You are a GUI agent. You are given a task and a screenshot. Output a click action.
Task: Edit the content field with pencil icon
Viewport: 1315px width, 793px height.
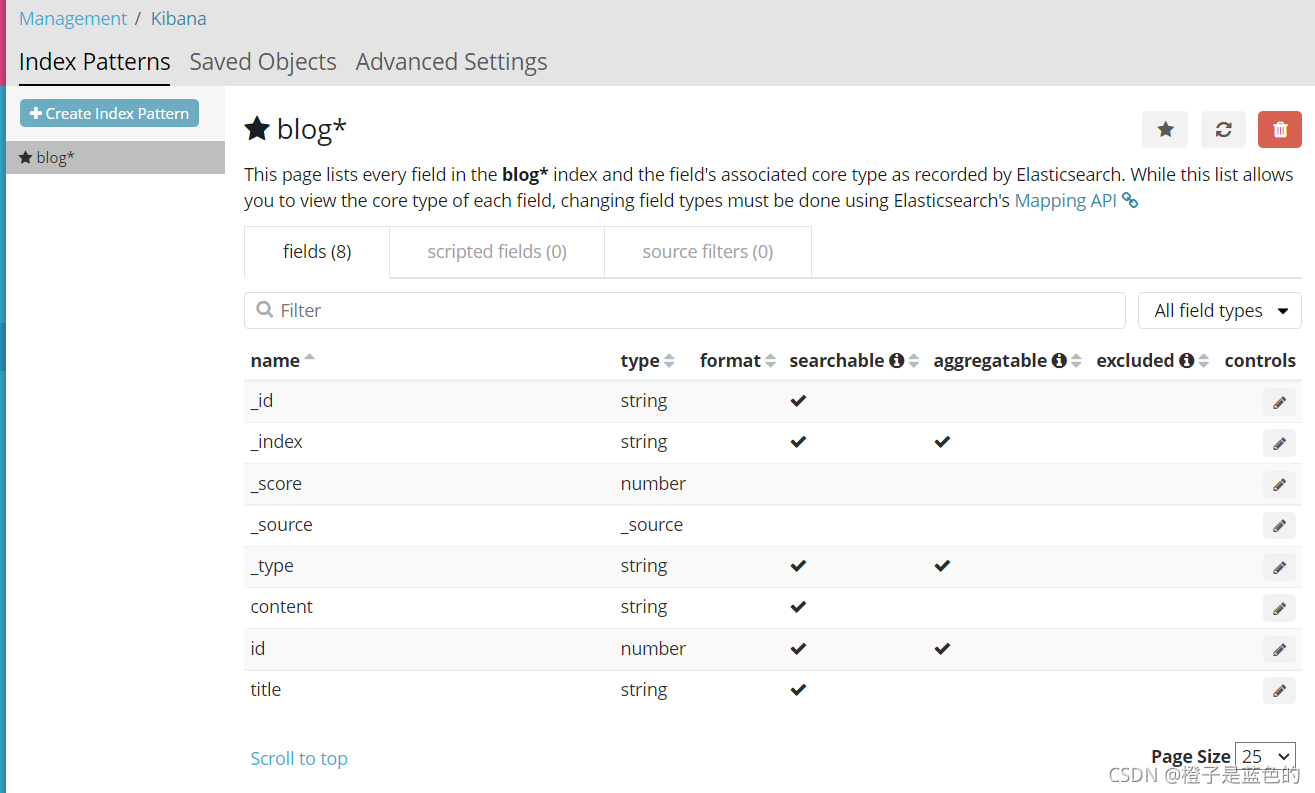pos(1279,608)
